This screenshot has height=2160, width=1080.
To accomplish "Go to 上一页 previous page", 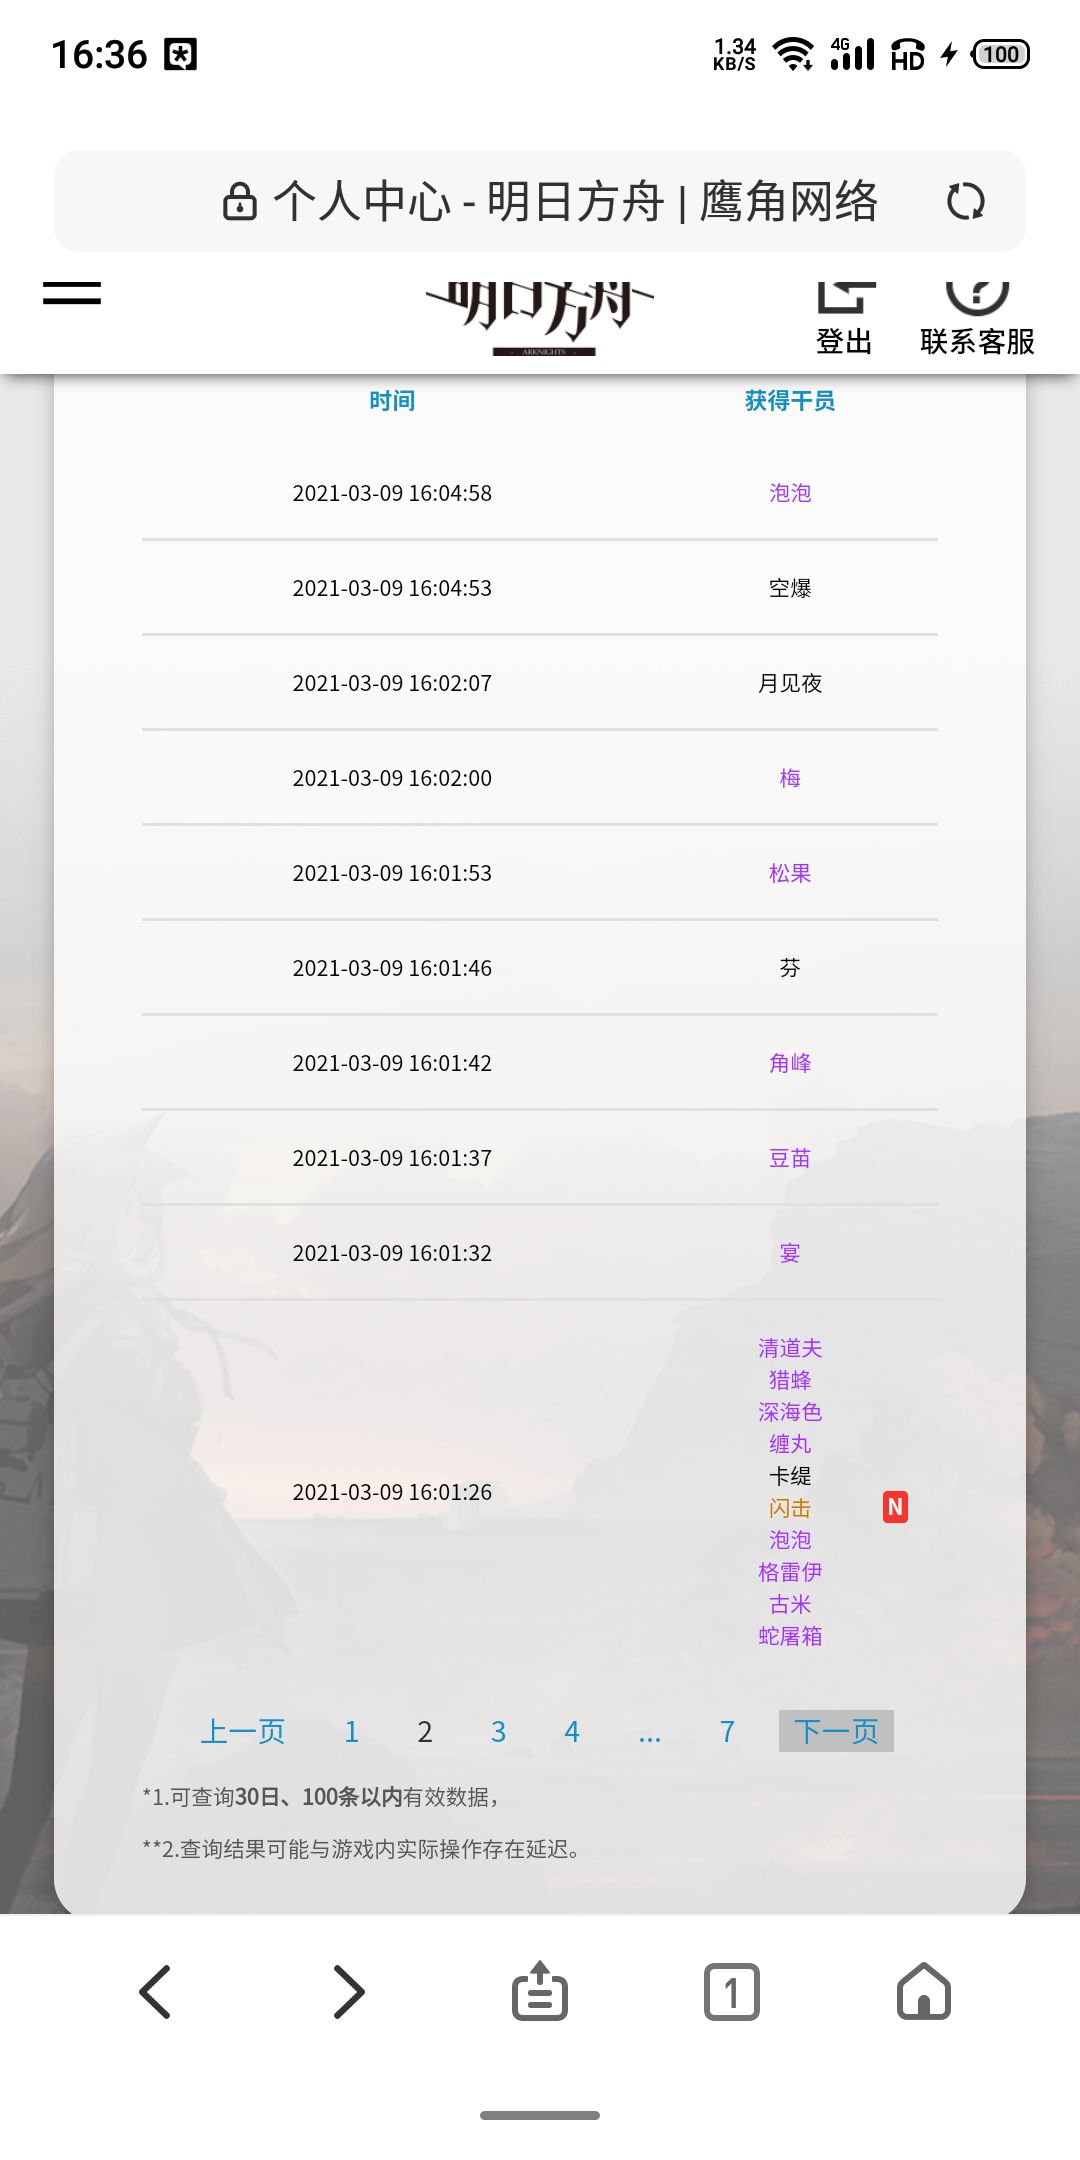I will tap(243, 1731).
